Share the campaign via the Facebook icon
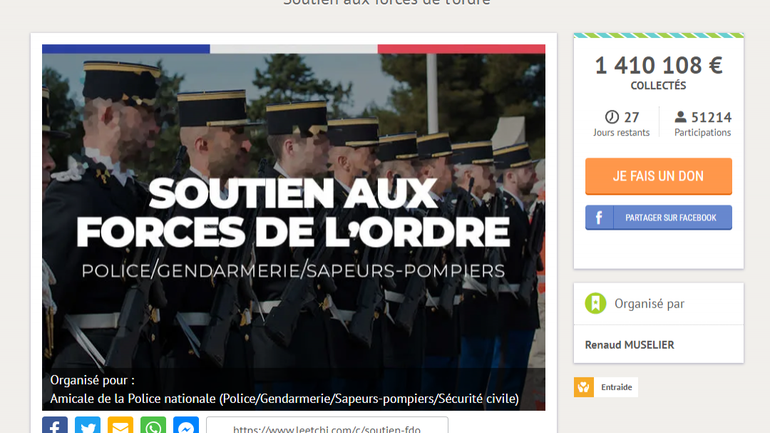 tap(55, 426)
